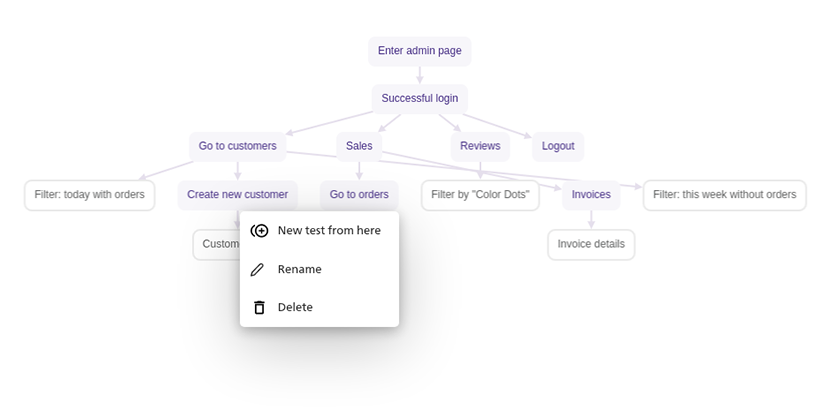Click the Sales node
The image size is (826, 411).
click(x=359, y=146)
